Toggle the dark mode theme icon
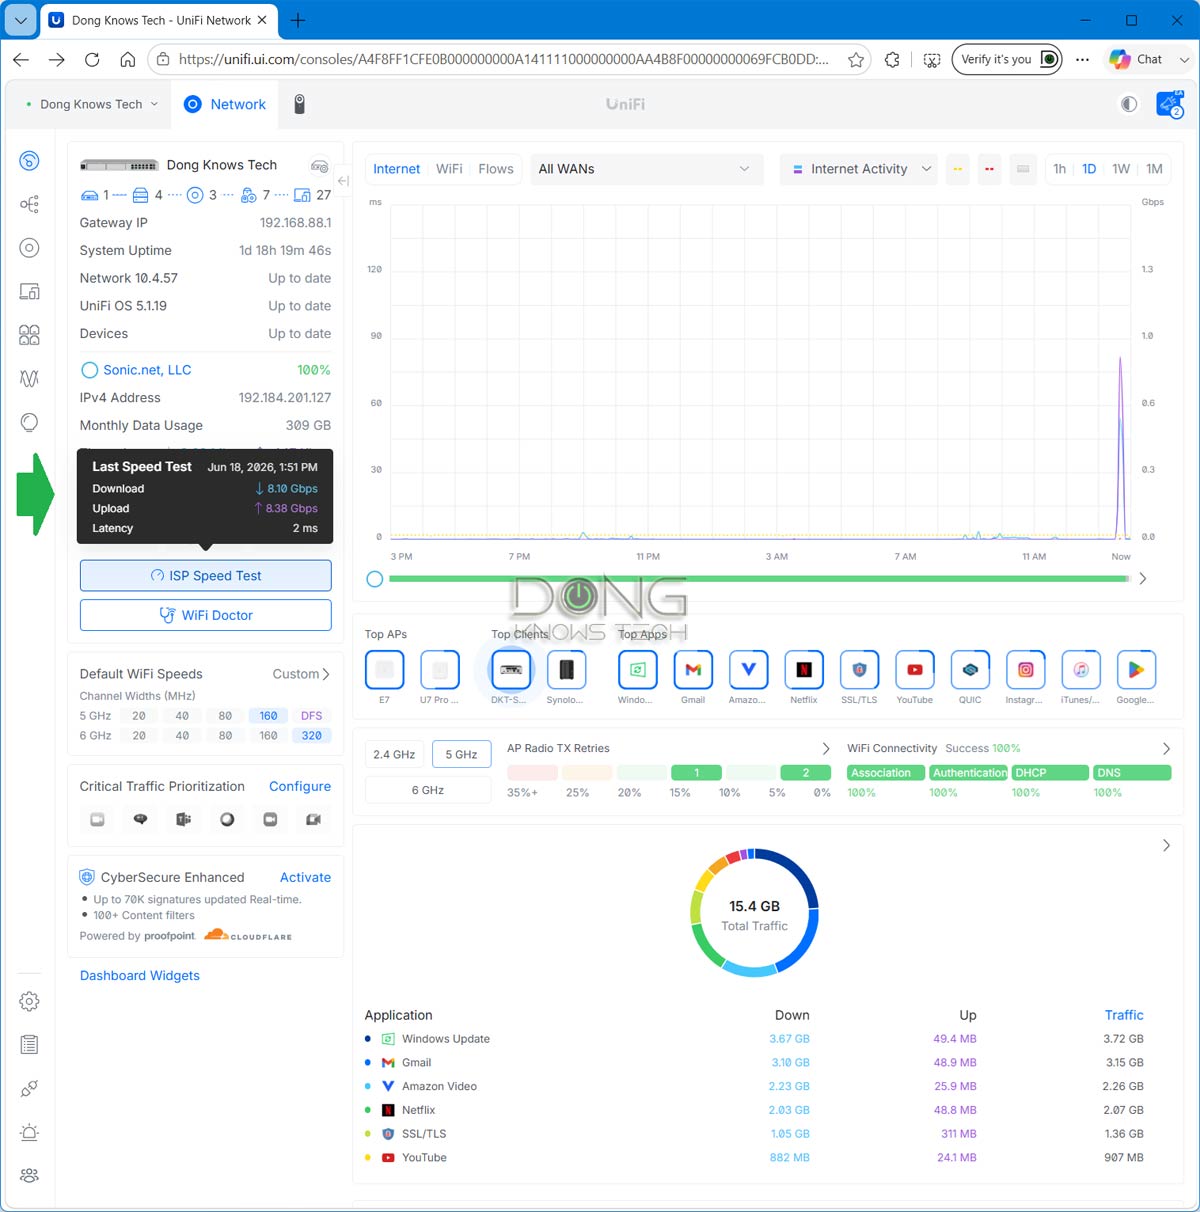Screen dimensions: 1200x1212 pos(1129,104)
